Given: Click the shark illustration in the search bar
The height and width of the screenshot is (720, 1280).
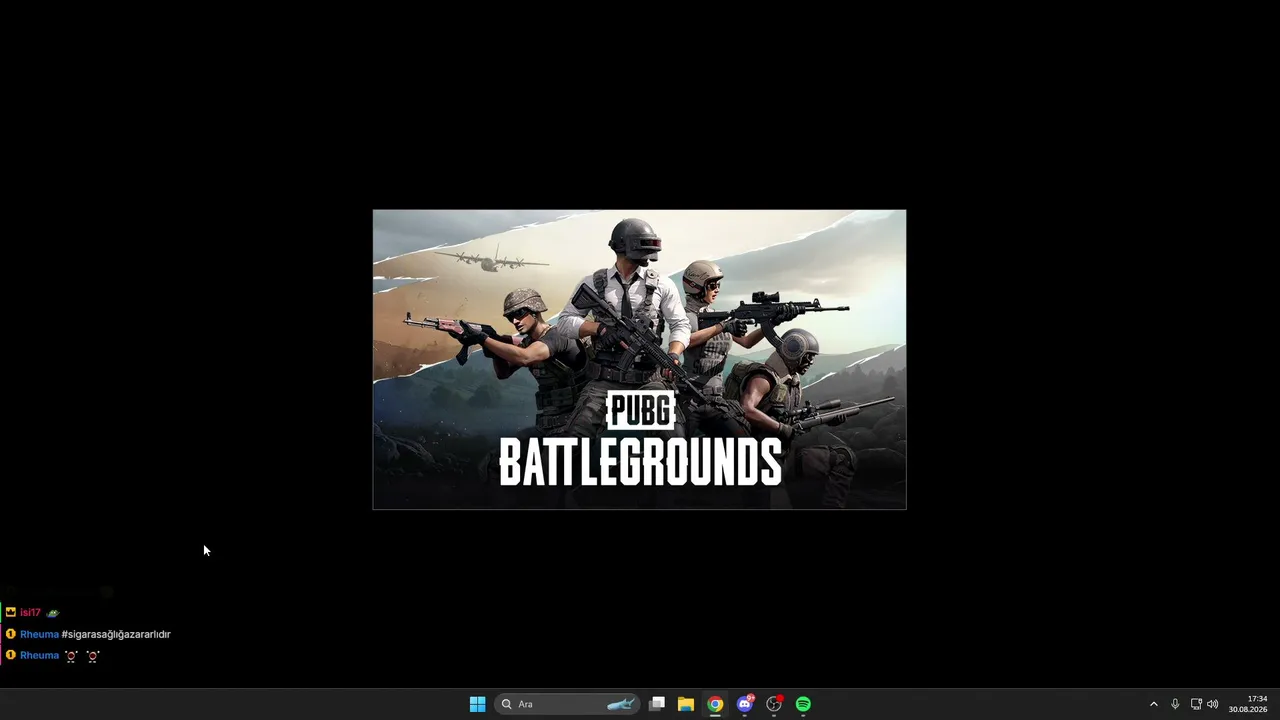Looking at the screenshot, I should point(620,704).
